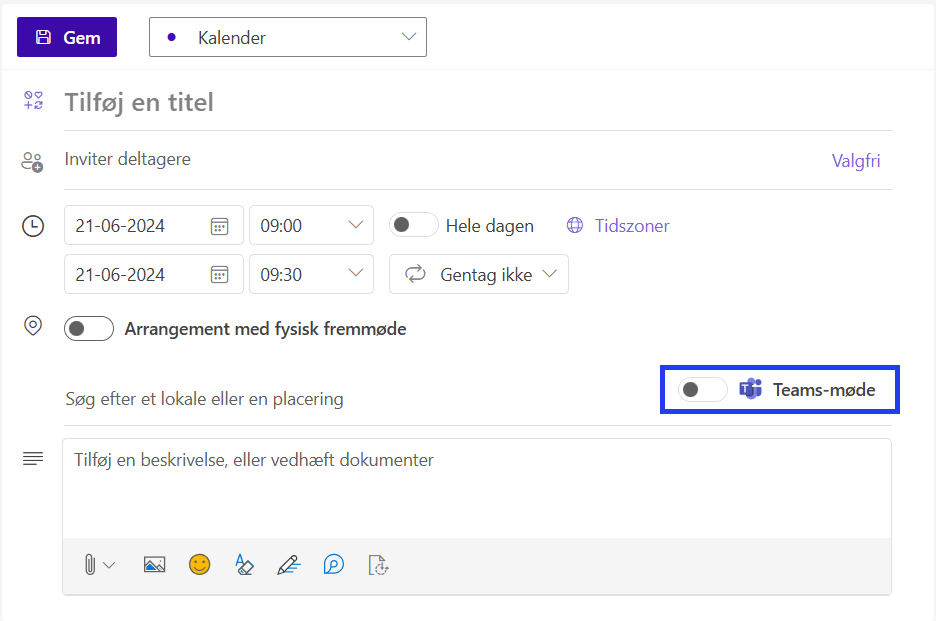Click the document template icon in toolbar
Viewport: 936px width, 621px height.
click(x=378, y=564)
